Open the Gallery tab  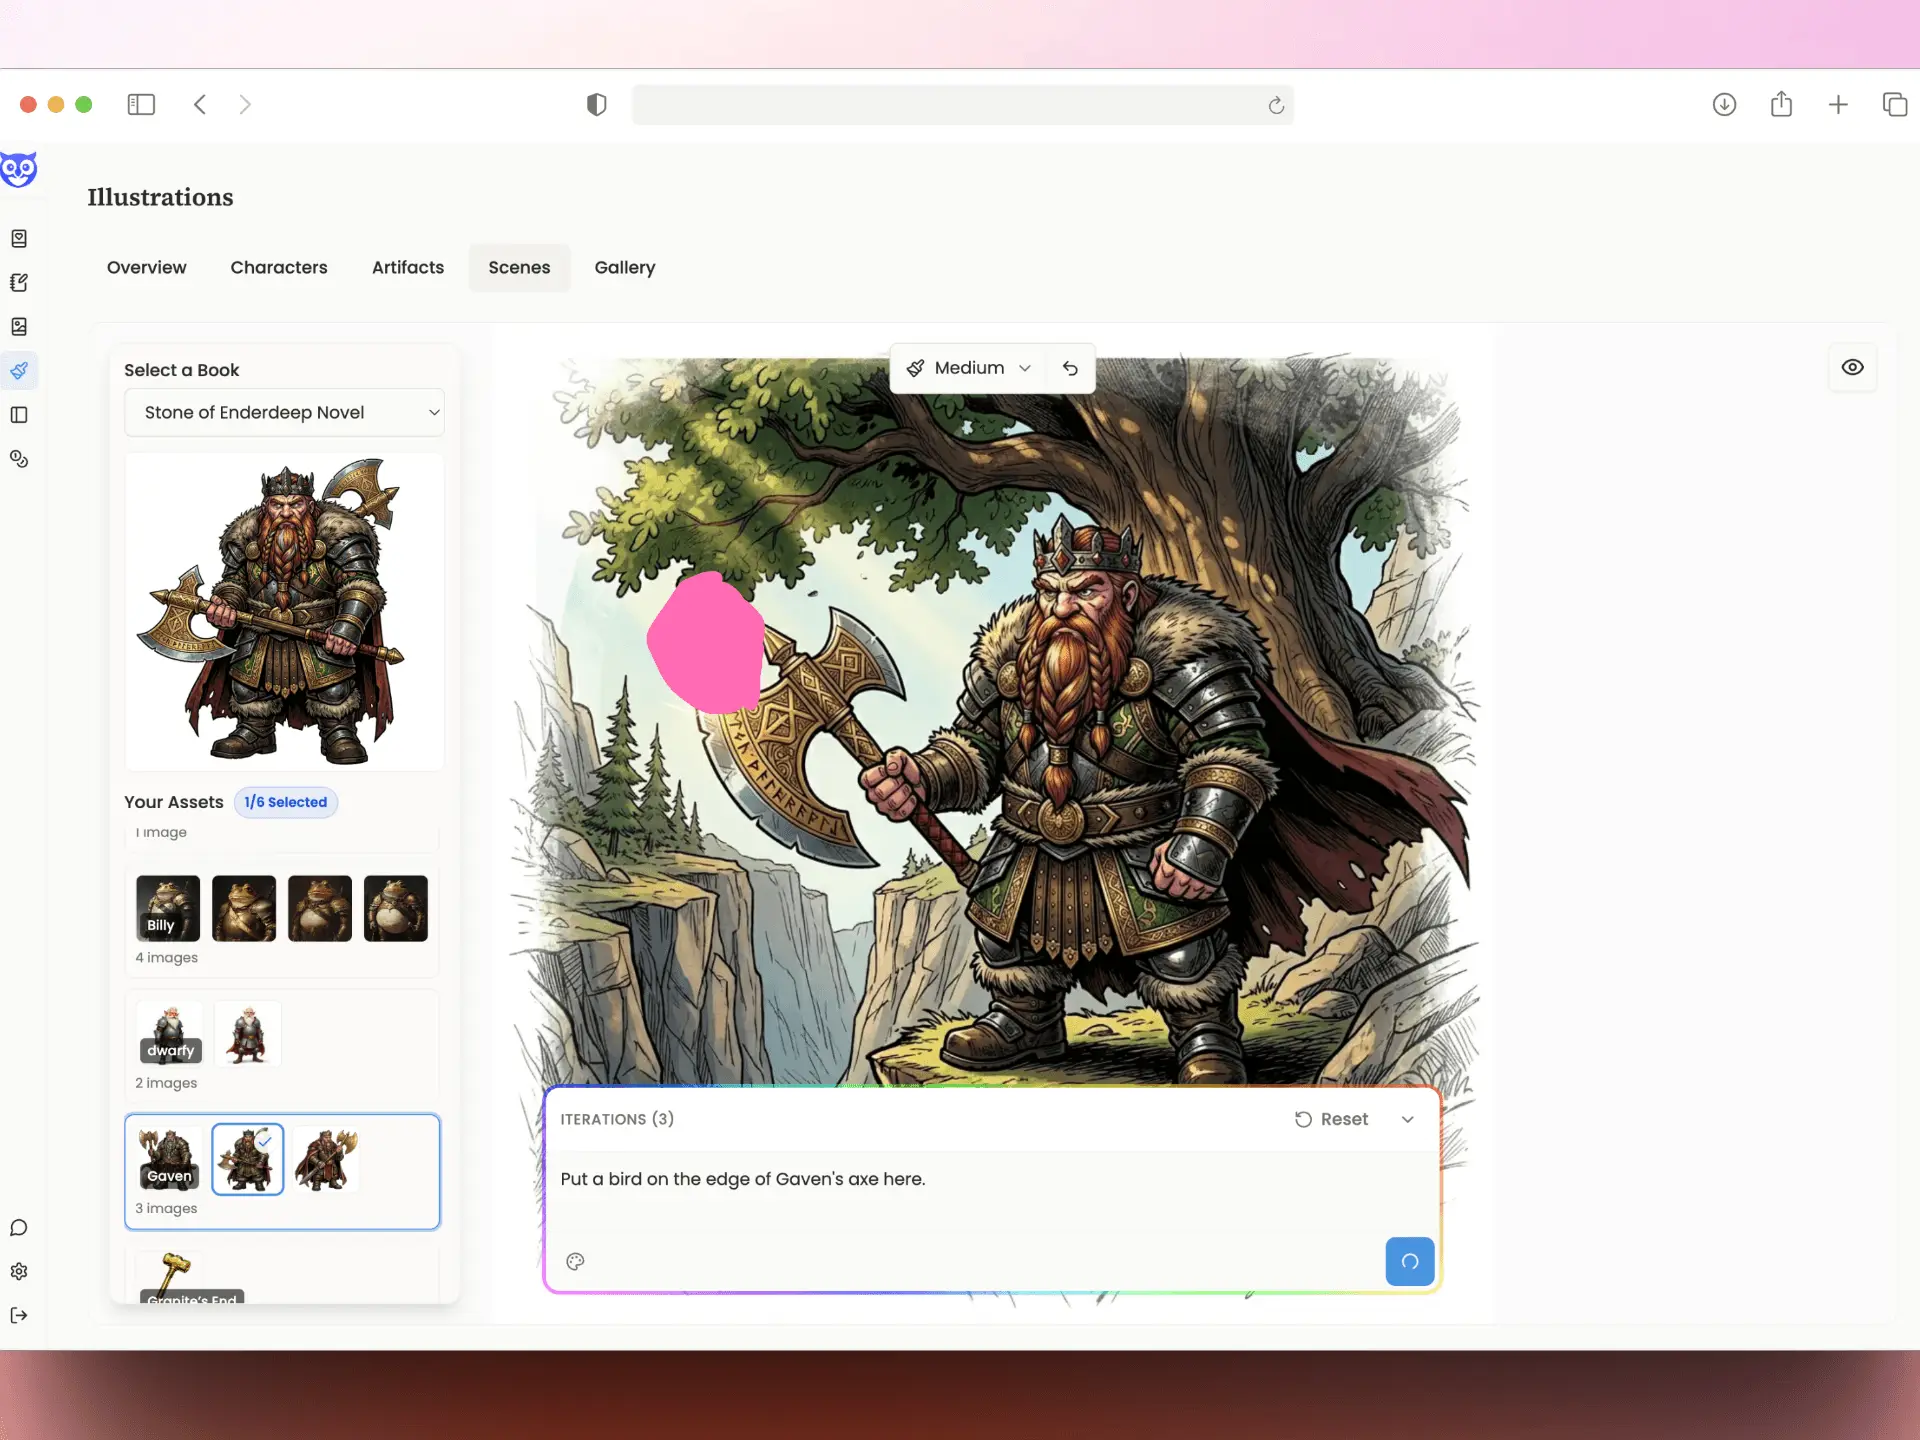[x=624, y=267]
